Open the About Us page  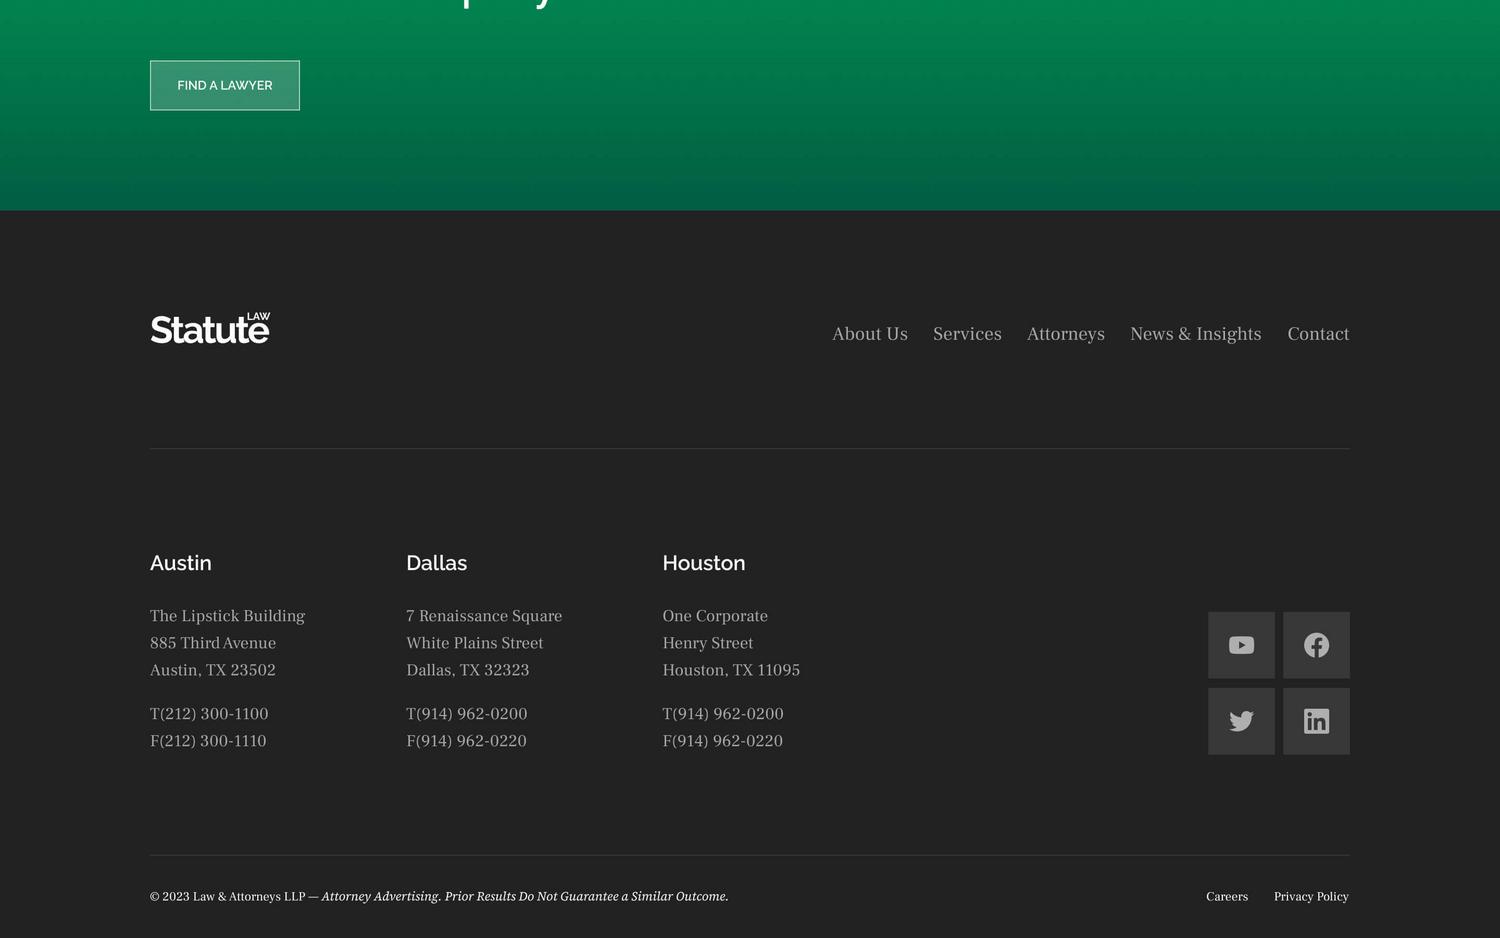(x=869, y=334)
